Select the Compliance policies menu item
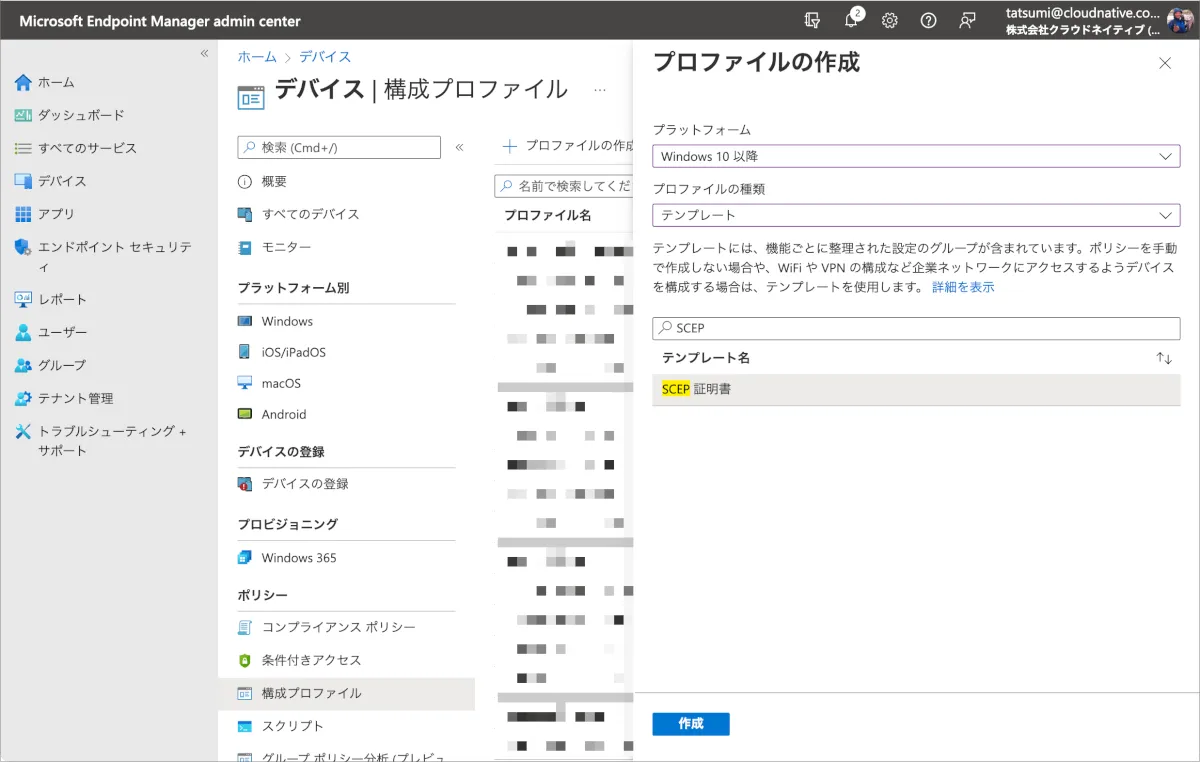The height and width of the screenshot is (762, 1200). click(338, 627)
